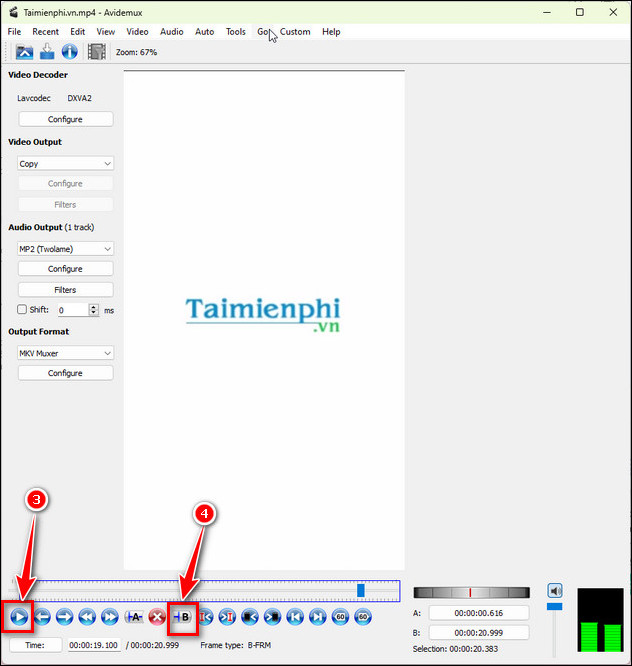632x666 pixels.
Task: Click Configure under Video Decoder
Action: click(x=65, y=119)
